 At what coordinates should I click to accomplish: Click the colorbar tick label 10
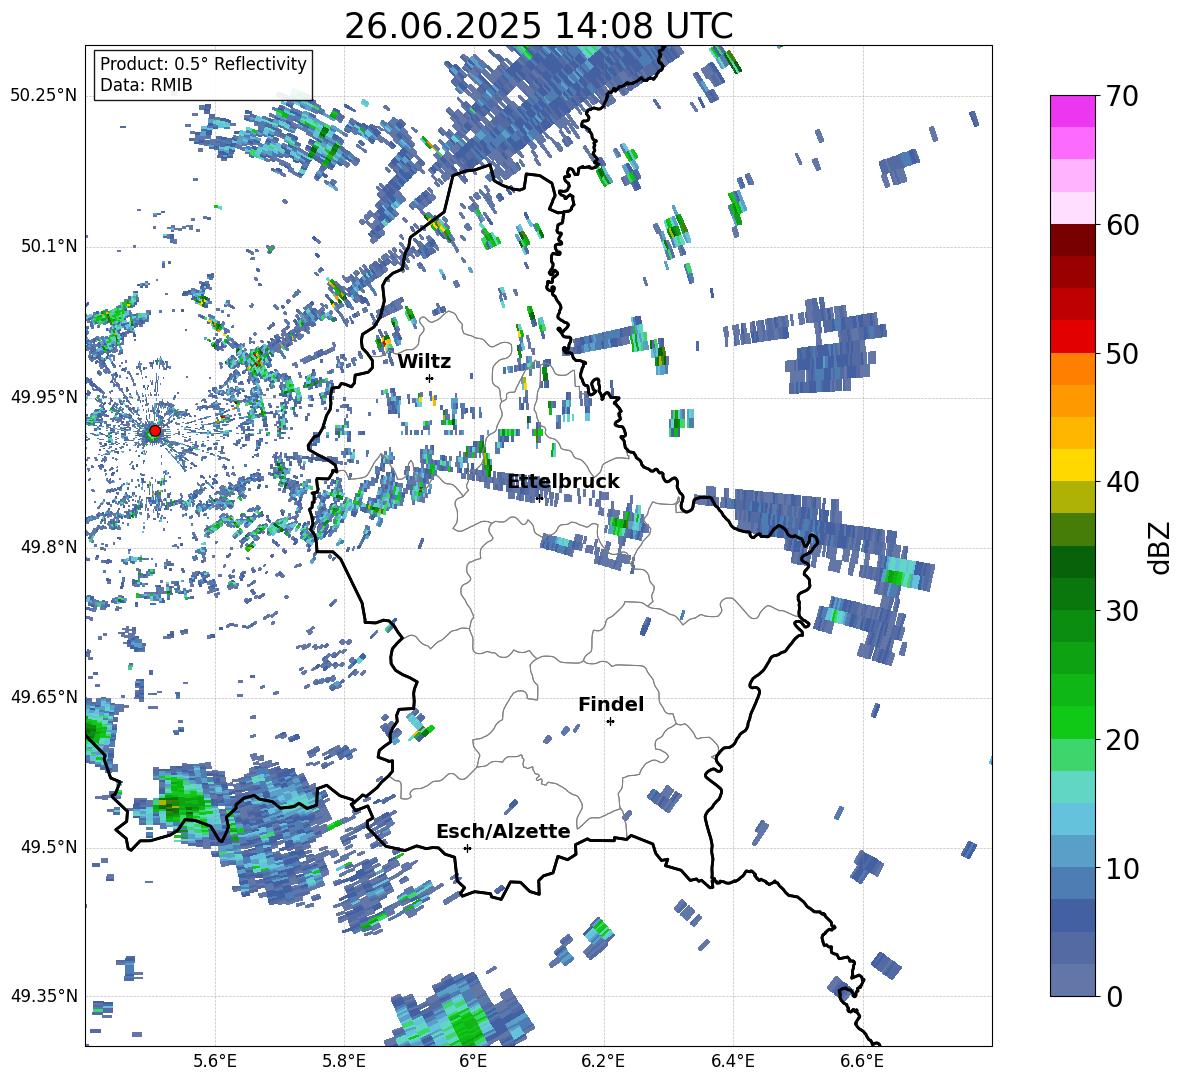click(1122, 868)
